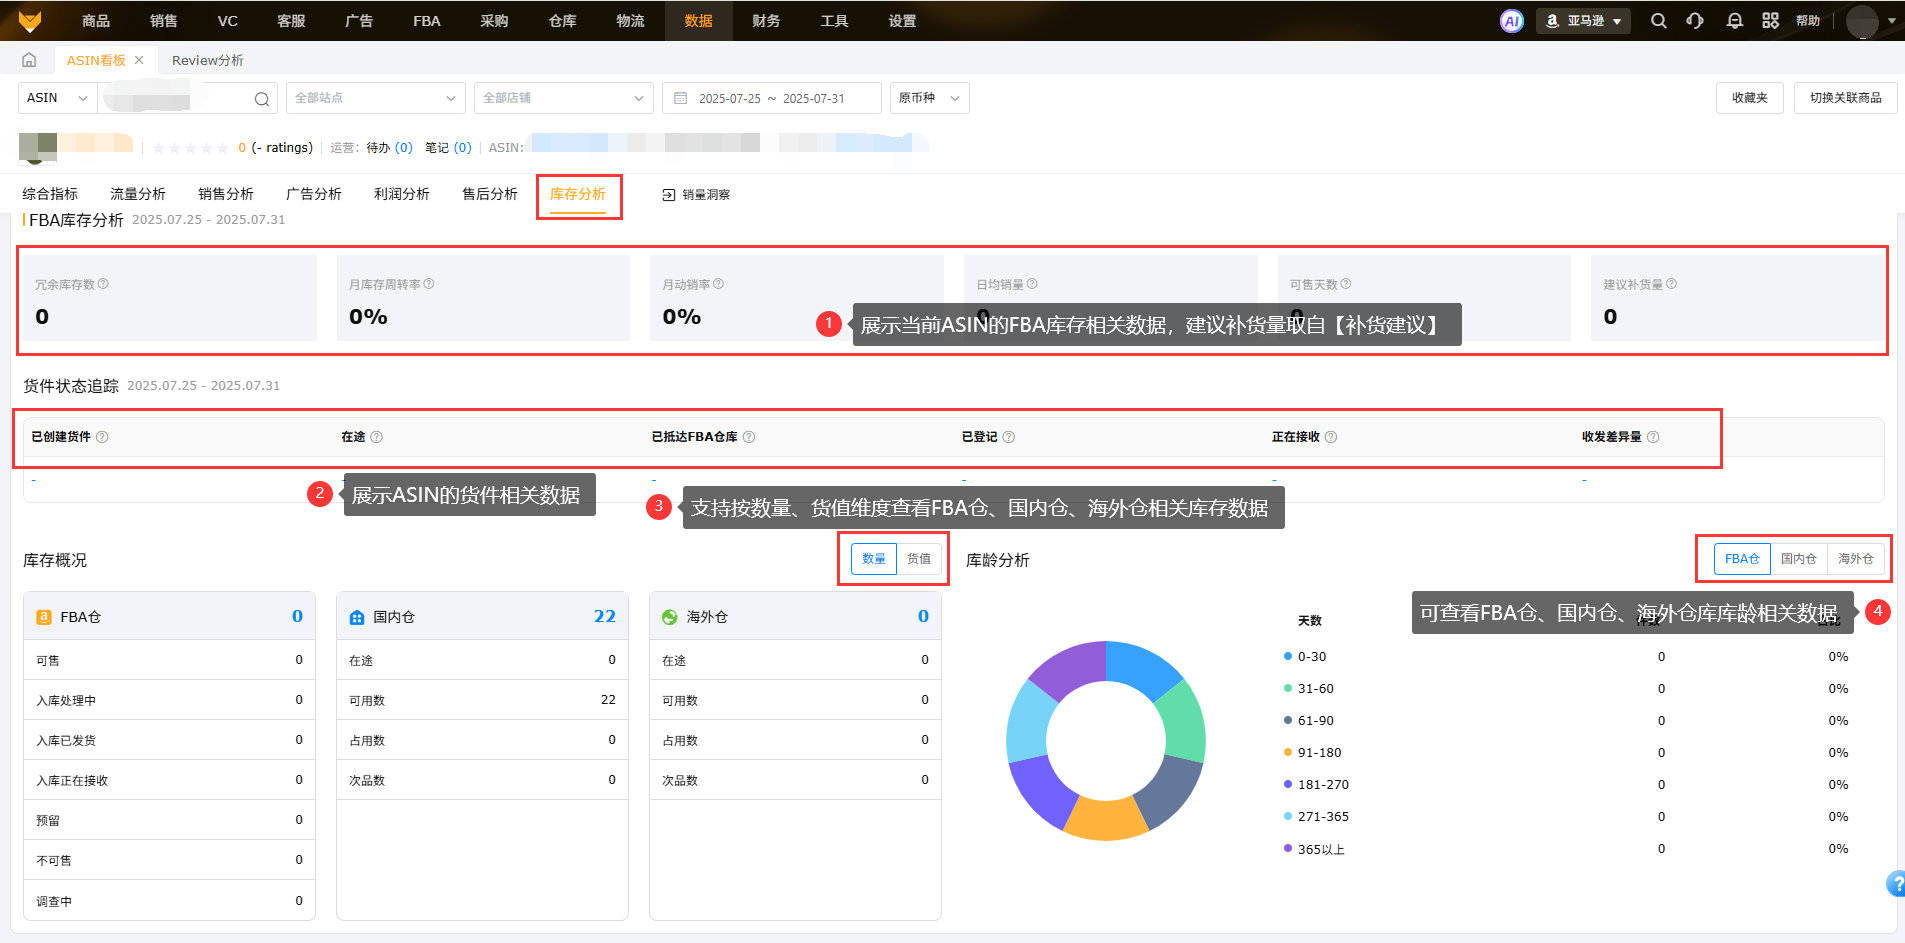Click help icon beside 冗余库存数
Image resolution: width=1905 pixels, height=943 pixels.
(x=103, y=284)
